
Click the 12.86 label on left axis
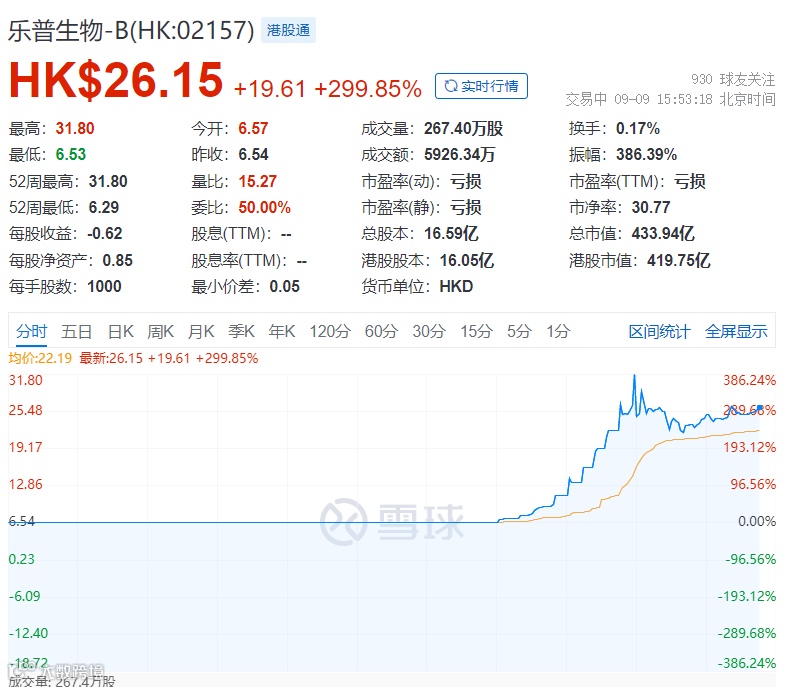tap(26, 485)
